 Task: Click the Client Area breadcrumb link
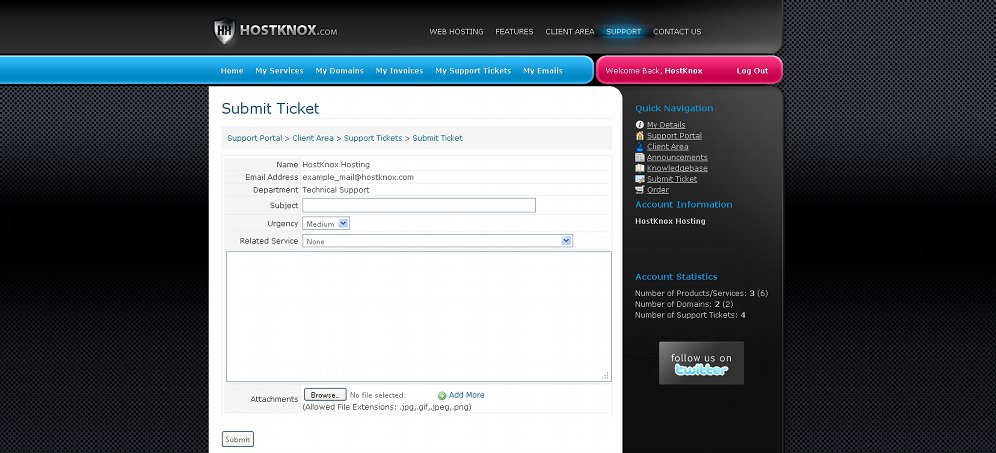(x=313, y=138)
